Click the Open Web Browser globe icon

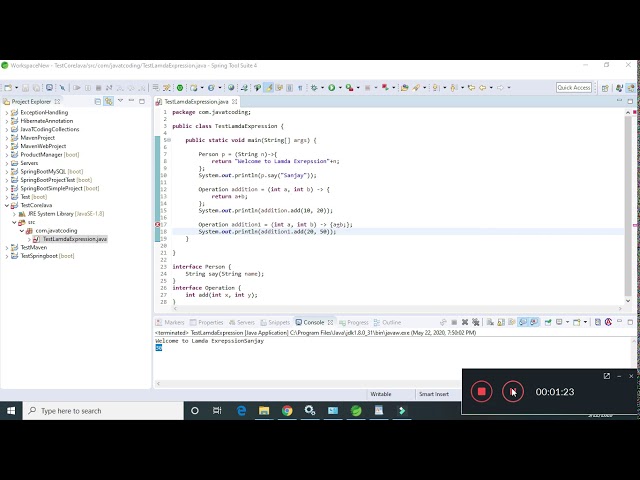click(231, 87)
